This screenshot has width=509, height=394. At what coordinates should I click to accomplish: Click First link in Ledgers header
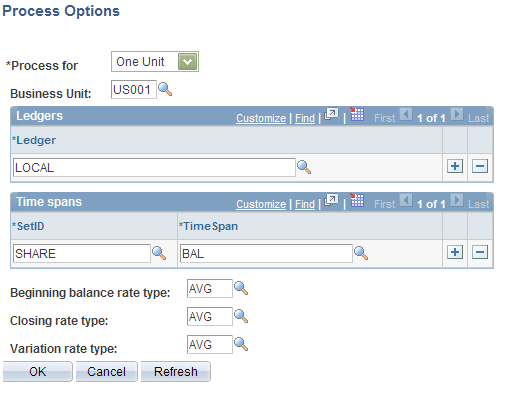tap(385, 118)
